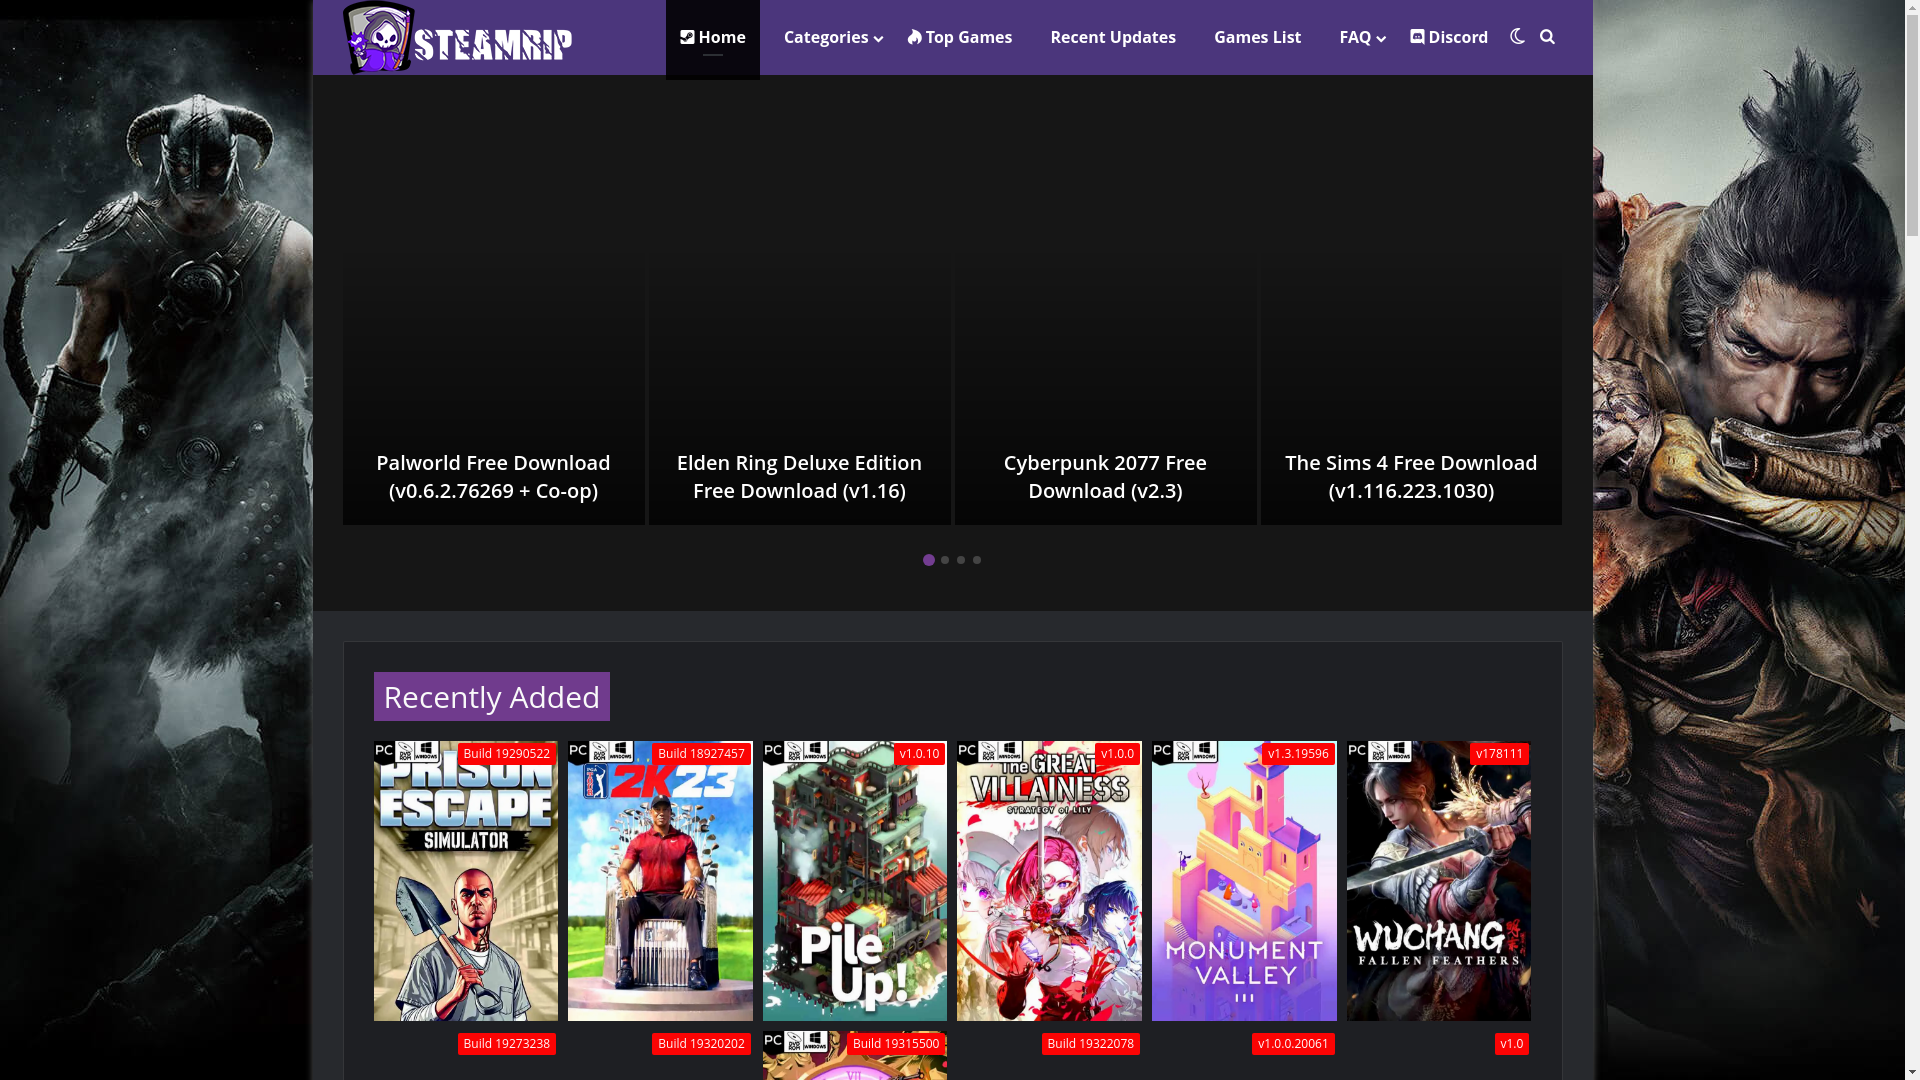1920x1080 pixels.
Task: Click the PC DVD icon on Prison Escape cover
Action: coord(407,752)
